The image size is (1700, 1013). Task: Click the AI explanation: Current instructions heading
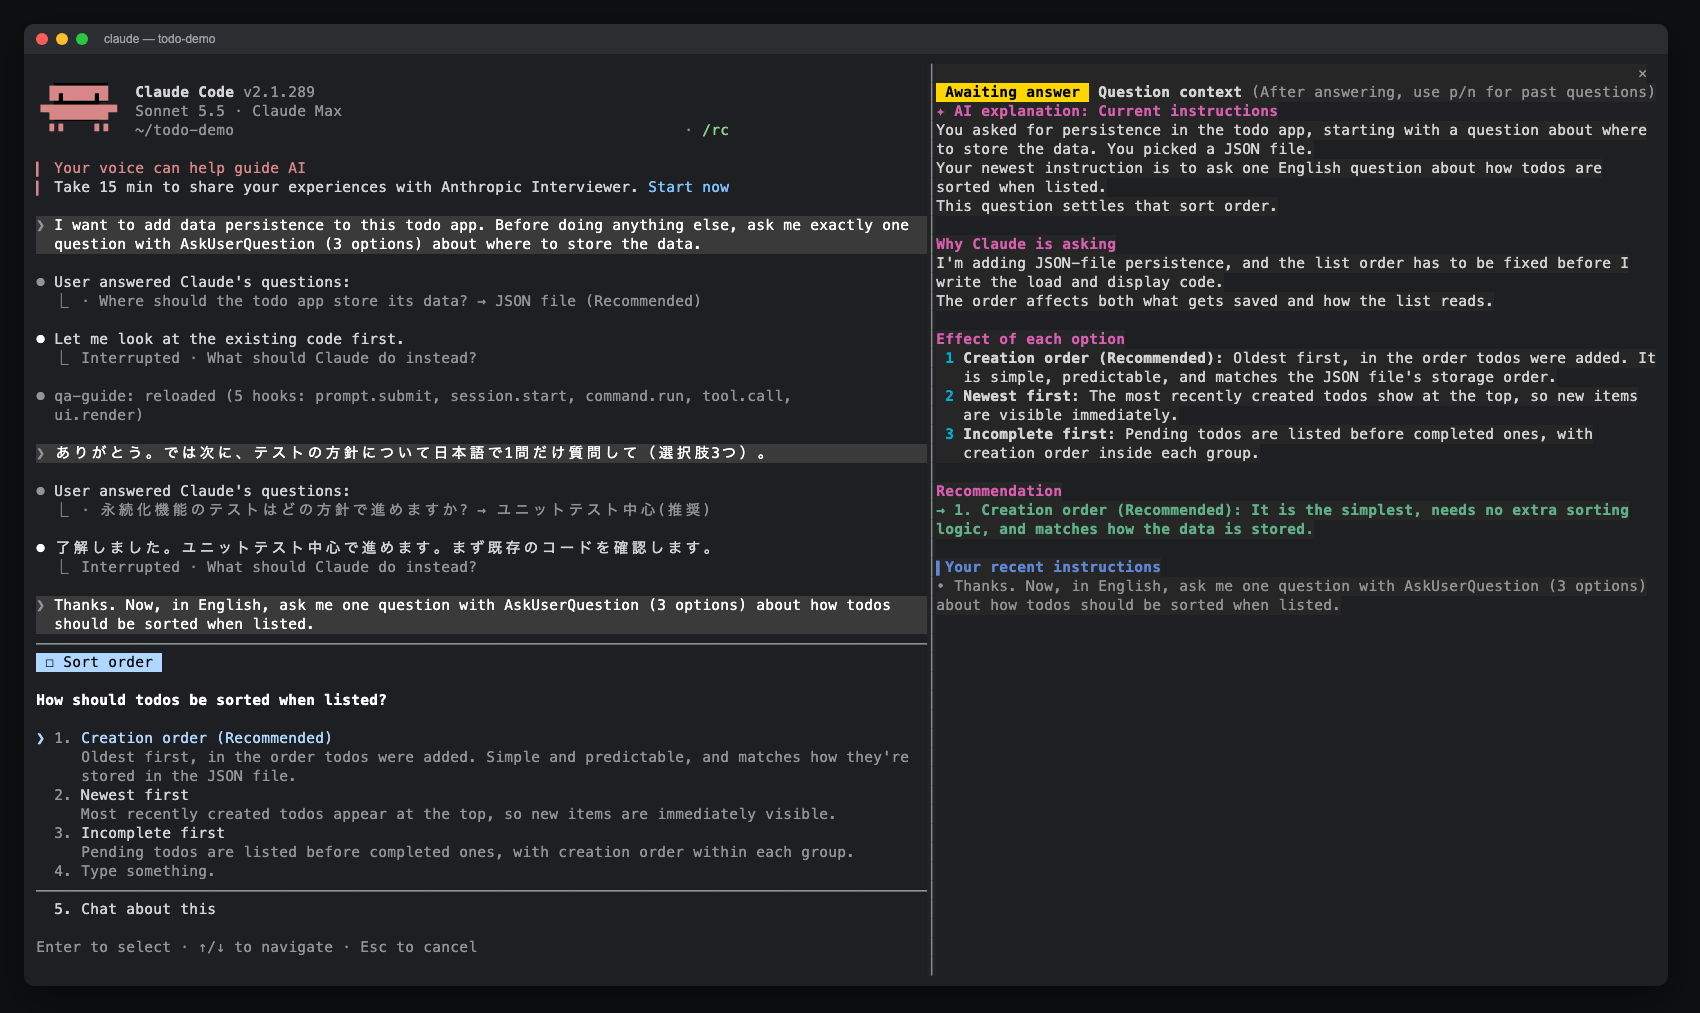(x=1107, y=111)
